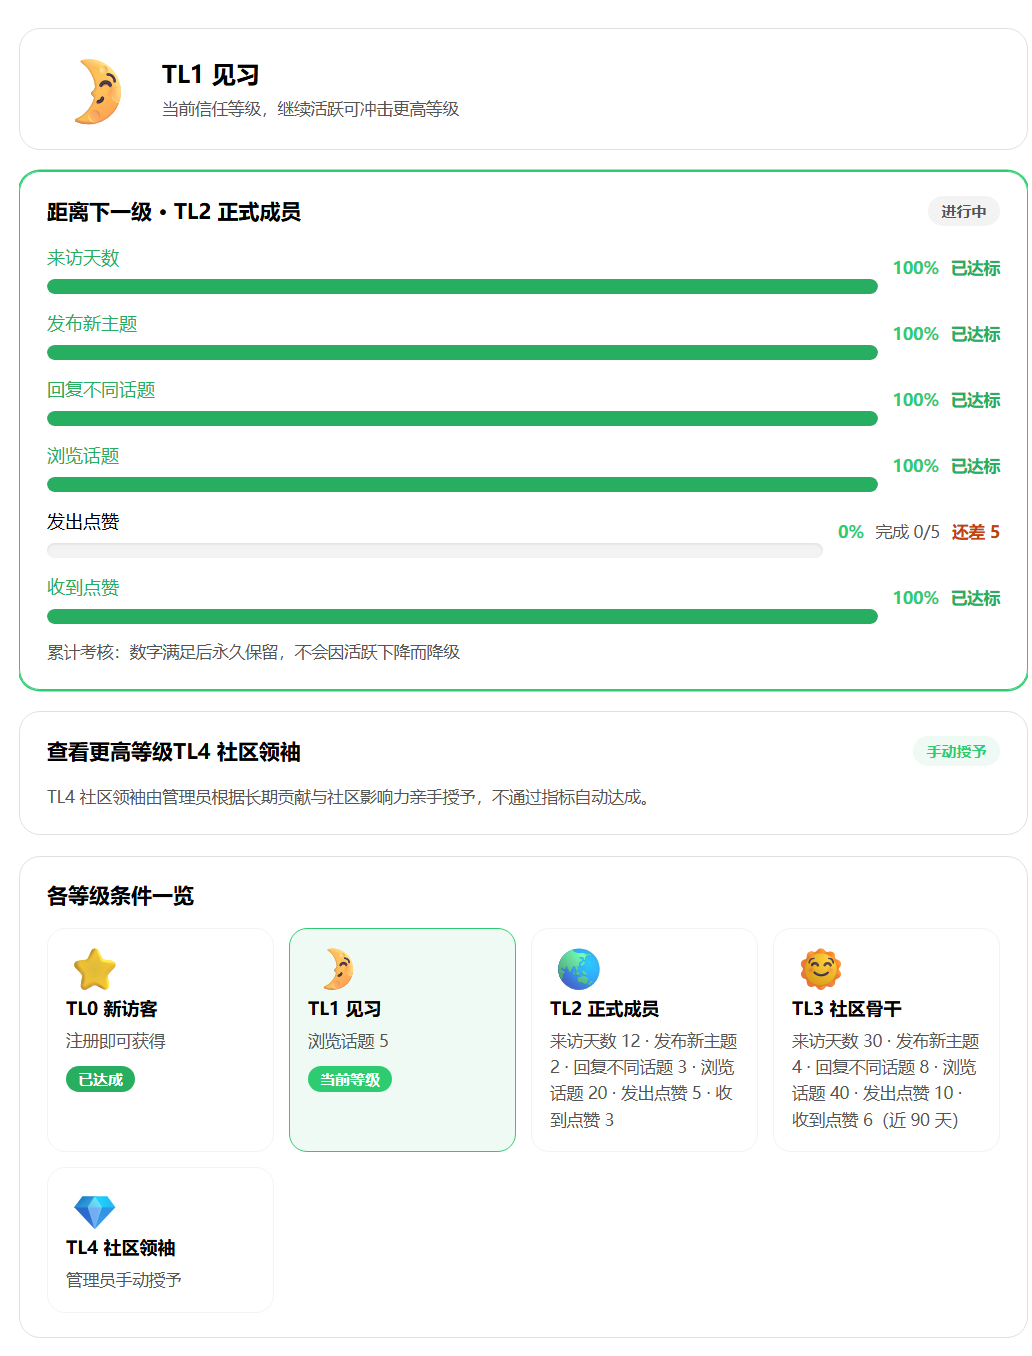Click 已达标 on the 浏览话题 row
Screen dimensions: 1032x1356
pyautogui.click(x=976, y=466)
